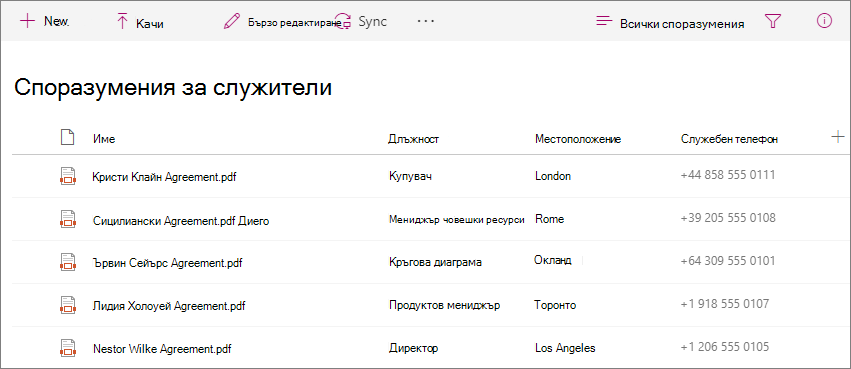This screenshot has width=851, height=369.
Task: Select the Торонто location cell
Action: [x=555, y=305]
